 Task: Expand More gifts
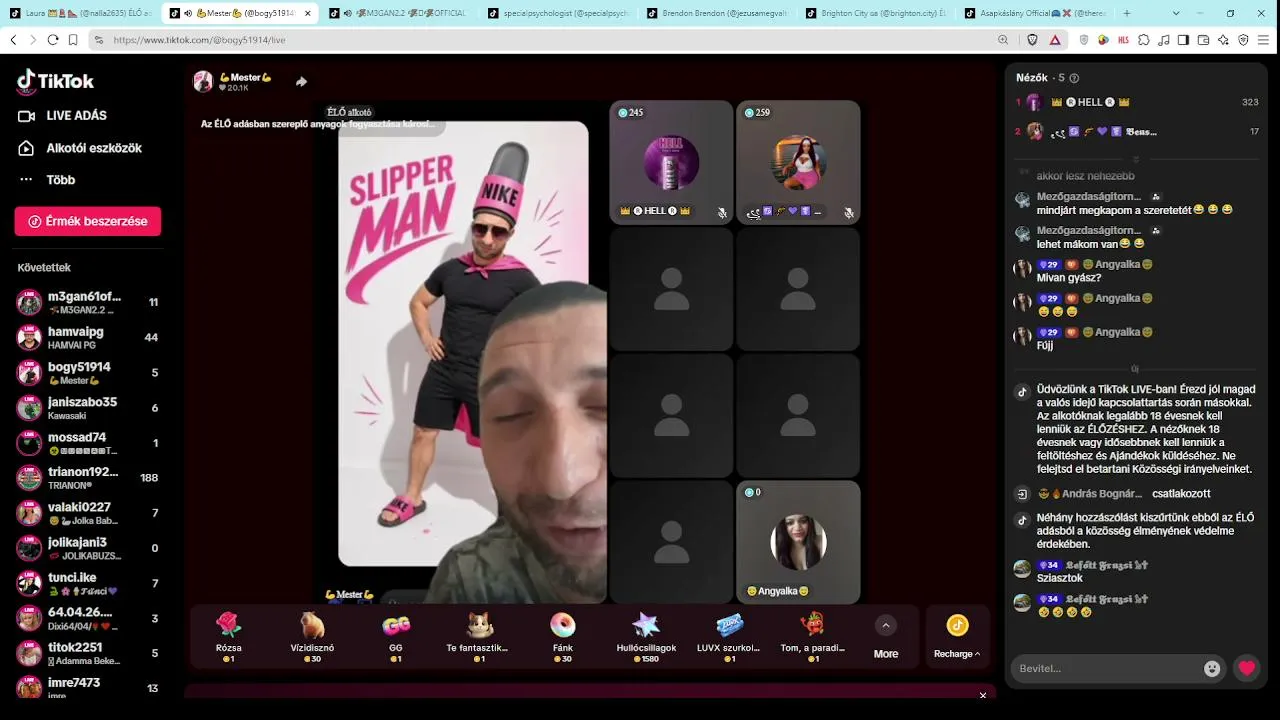click(x=886, y=637)
